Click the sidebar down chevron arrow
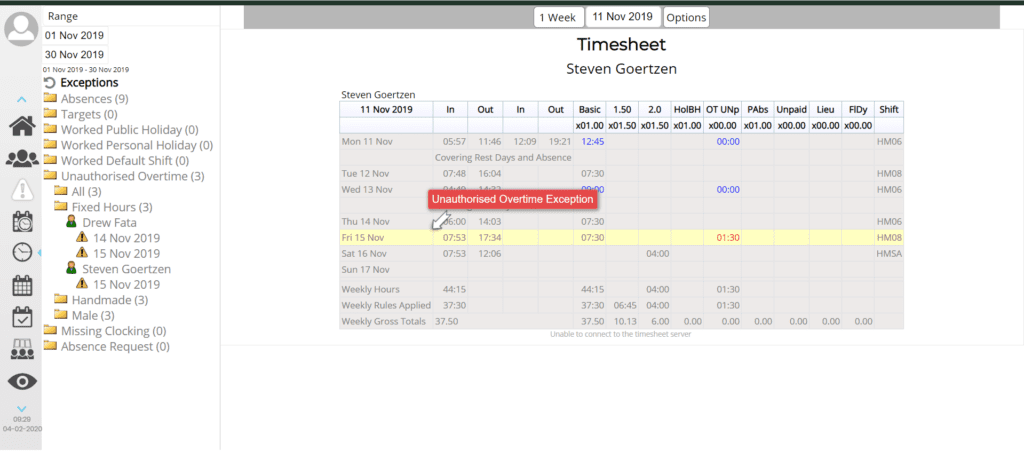The image size is (1024, 451). 22,409
